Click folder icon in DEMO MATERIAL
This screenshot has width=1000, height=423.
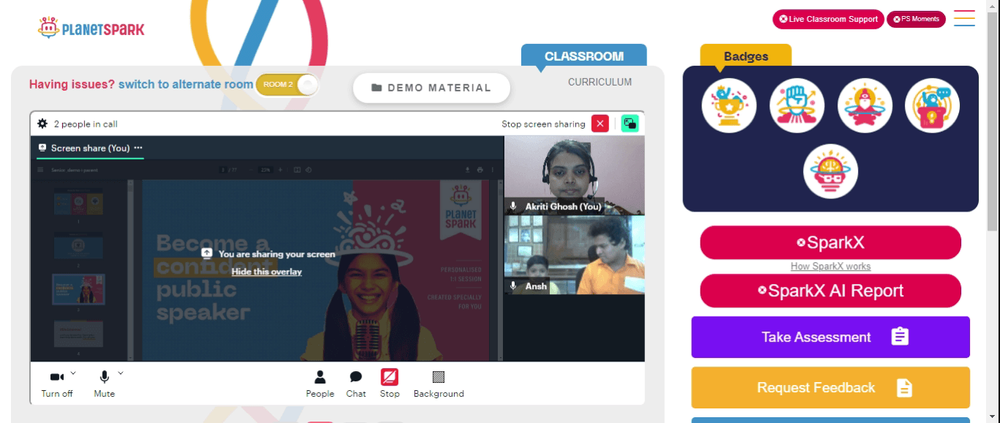[x=376, y=88]
